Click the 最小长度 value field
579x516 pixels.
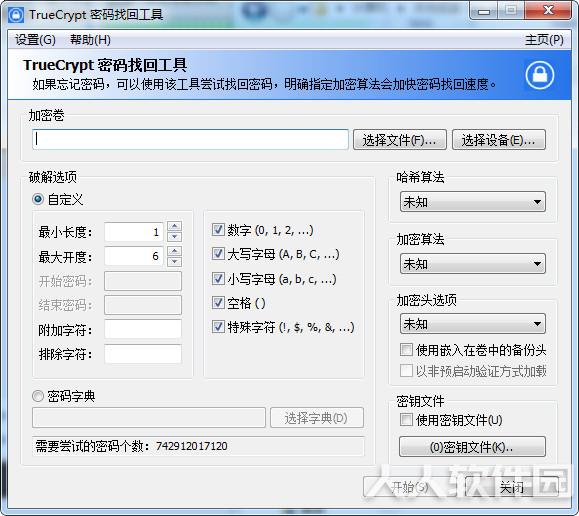pos(134,232)
